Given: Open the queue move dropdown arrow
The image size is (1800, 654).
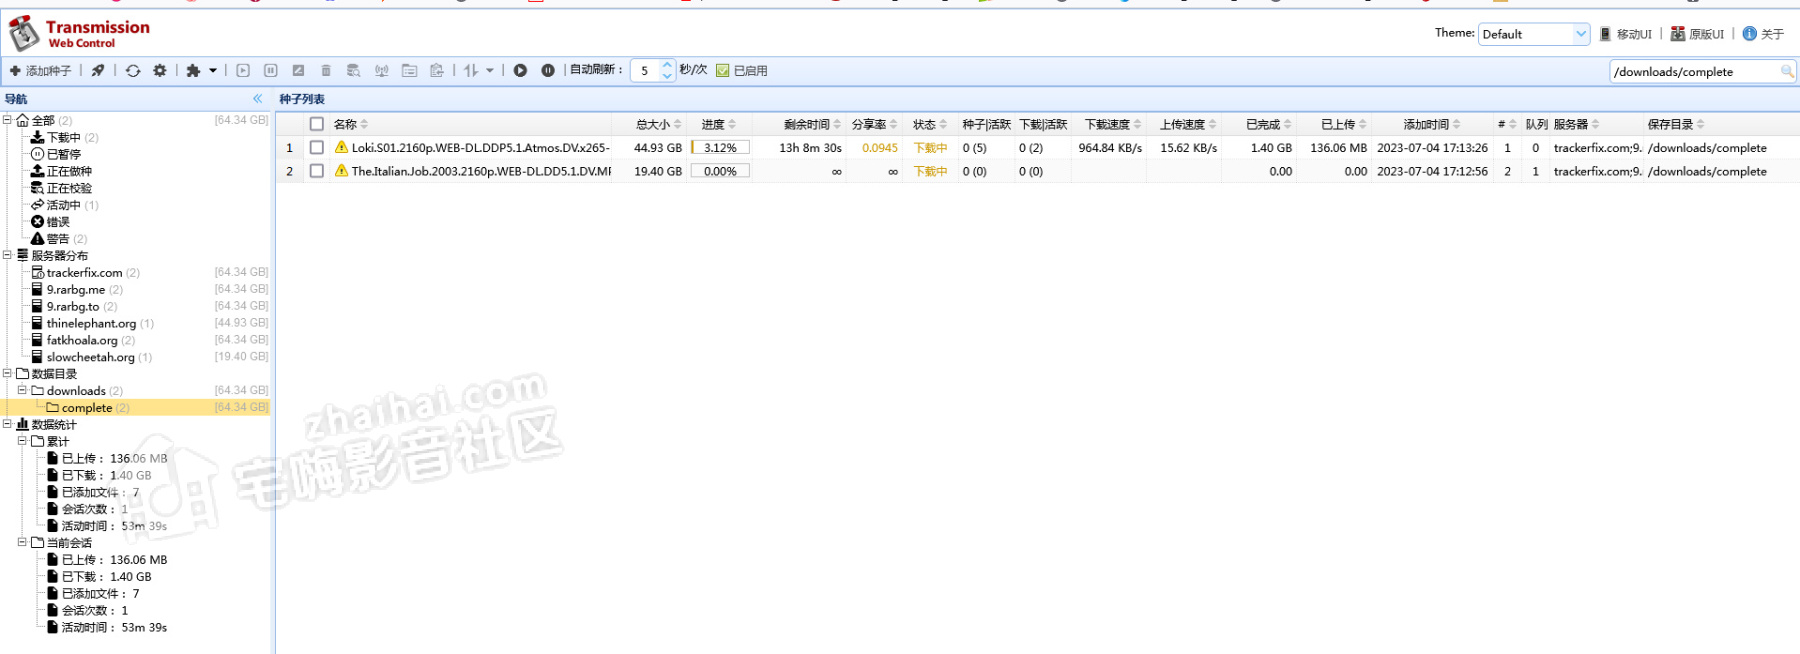Looking at the screenshot, I should (490, 71).
